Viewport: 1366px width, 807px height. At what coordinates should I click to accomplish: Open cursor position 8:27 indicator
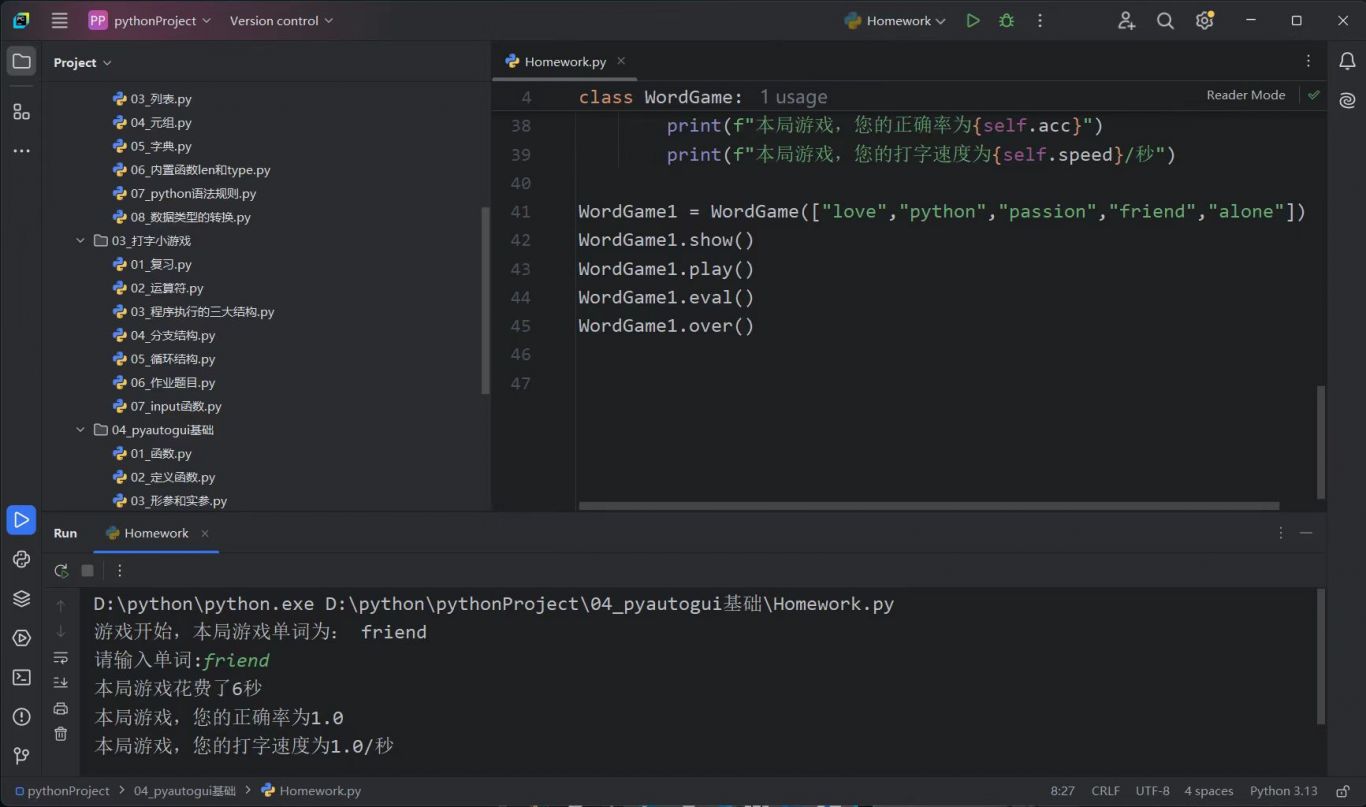(x=1062, y=790)
